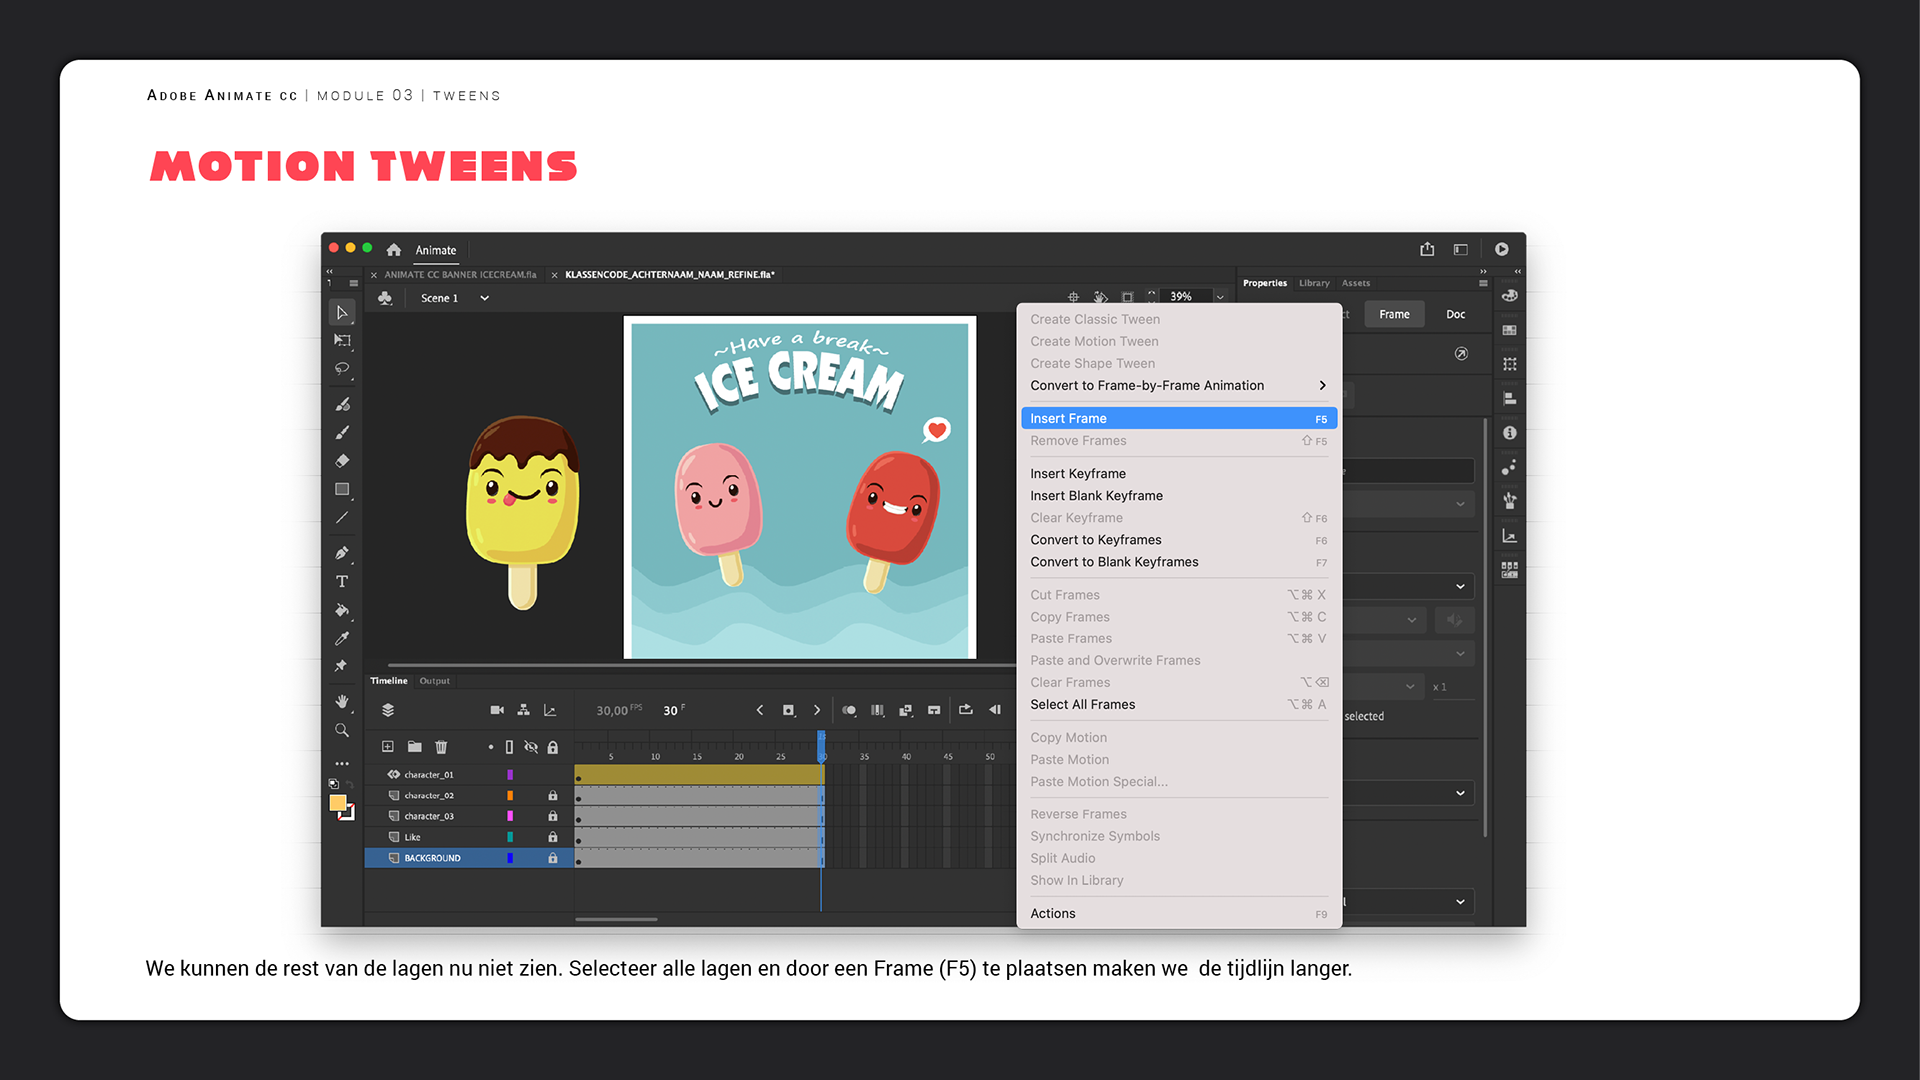This screenshot has height=1080, width=1920.
Task: Select the Paint Bucket tool
Action: (x=342, y=609)
